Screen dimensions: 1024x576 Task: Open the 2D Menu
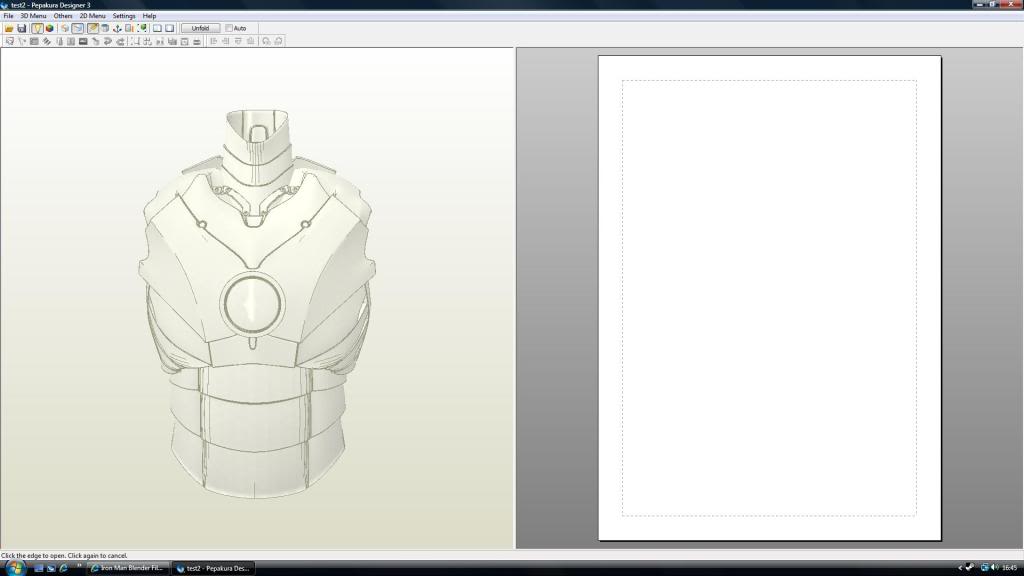click(92, 16)
